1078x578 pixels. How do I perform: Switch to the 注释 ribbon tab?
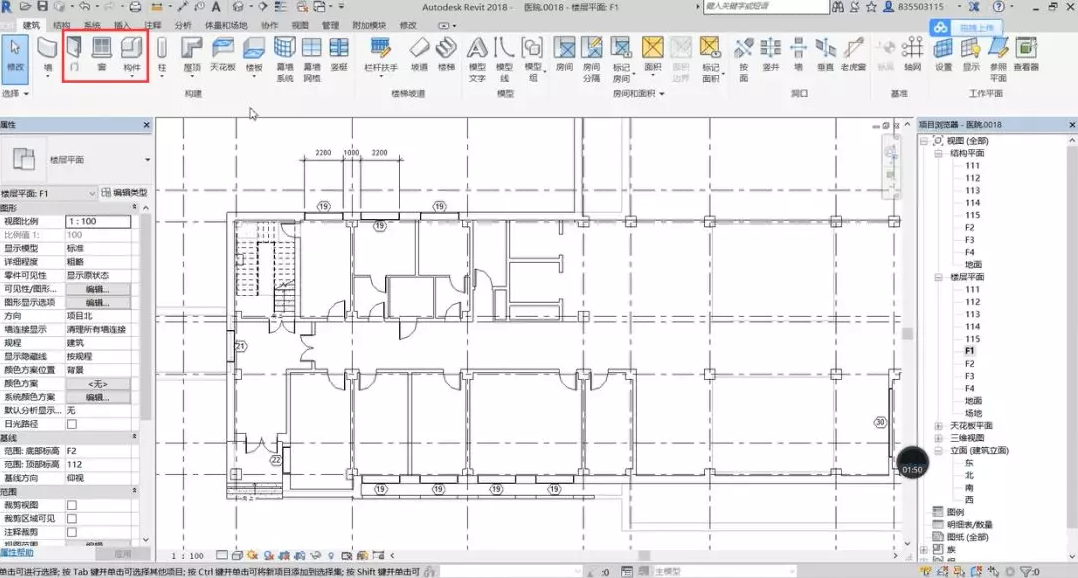tap(153, 25)
